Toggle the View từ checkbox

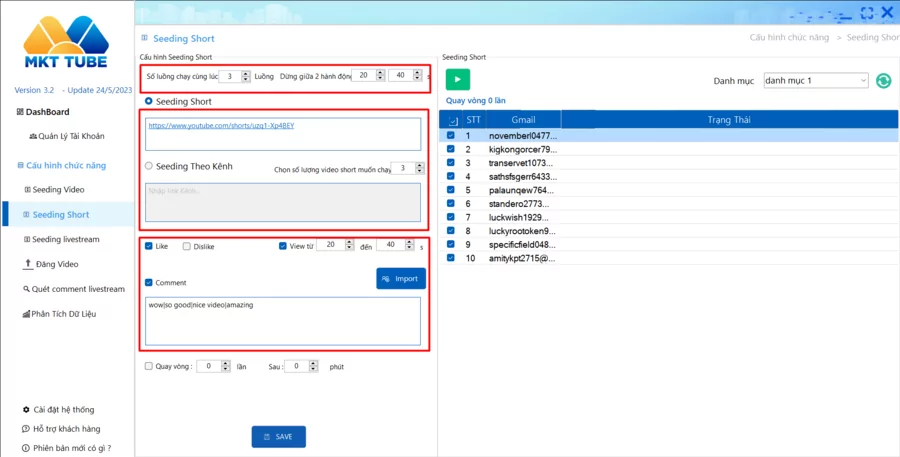coord(282,246)
